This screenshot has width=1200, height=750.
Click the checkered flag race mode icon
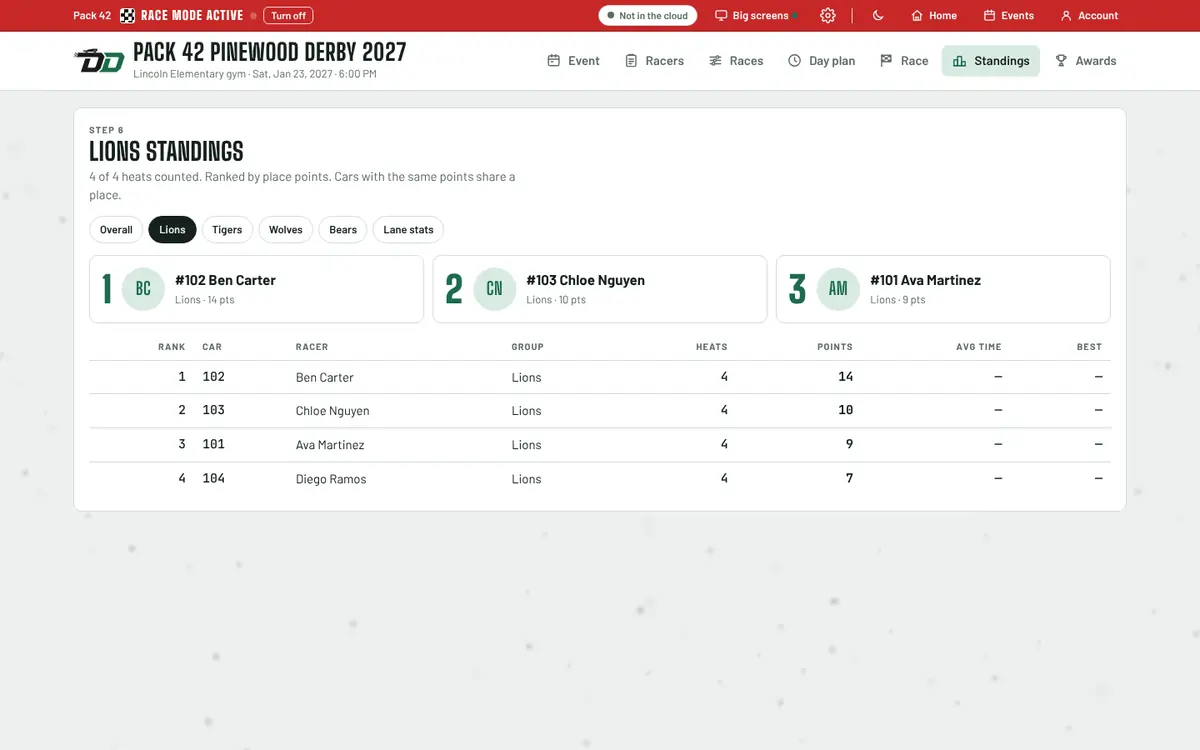pos(128,15)
